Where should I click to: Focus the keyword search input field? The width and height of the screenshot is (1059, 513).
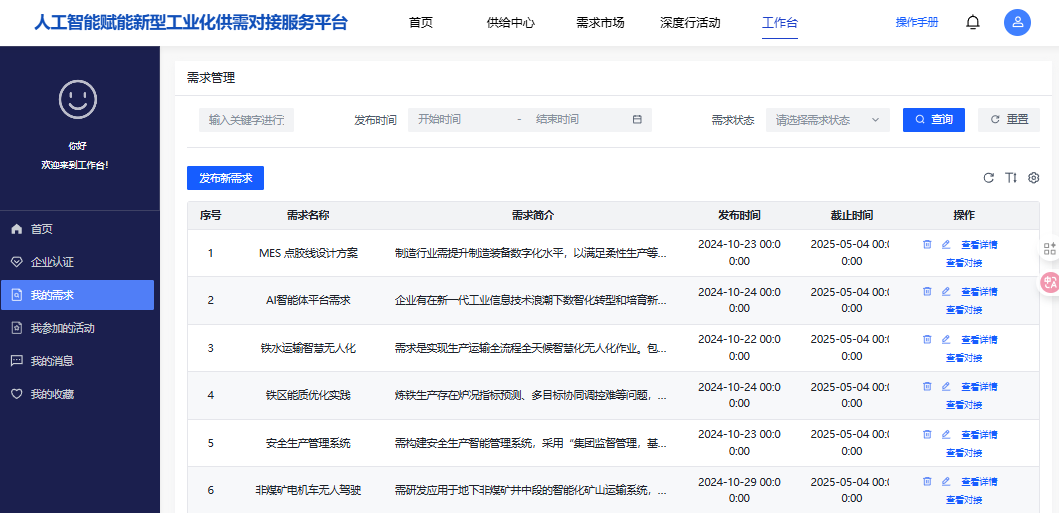pyautogui.click(x=247, y=119)
